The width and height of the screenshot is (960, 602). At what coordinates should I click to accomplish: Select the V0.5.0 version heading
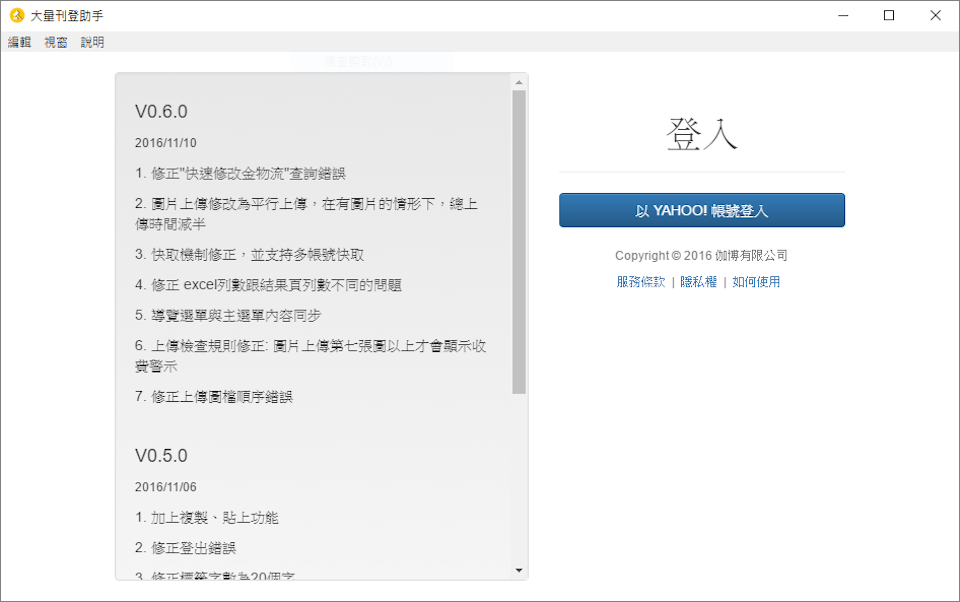click(x=161, y=455)
